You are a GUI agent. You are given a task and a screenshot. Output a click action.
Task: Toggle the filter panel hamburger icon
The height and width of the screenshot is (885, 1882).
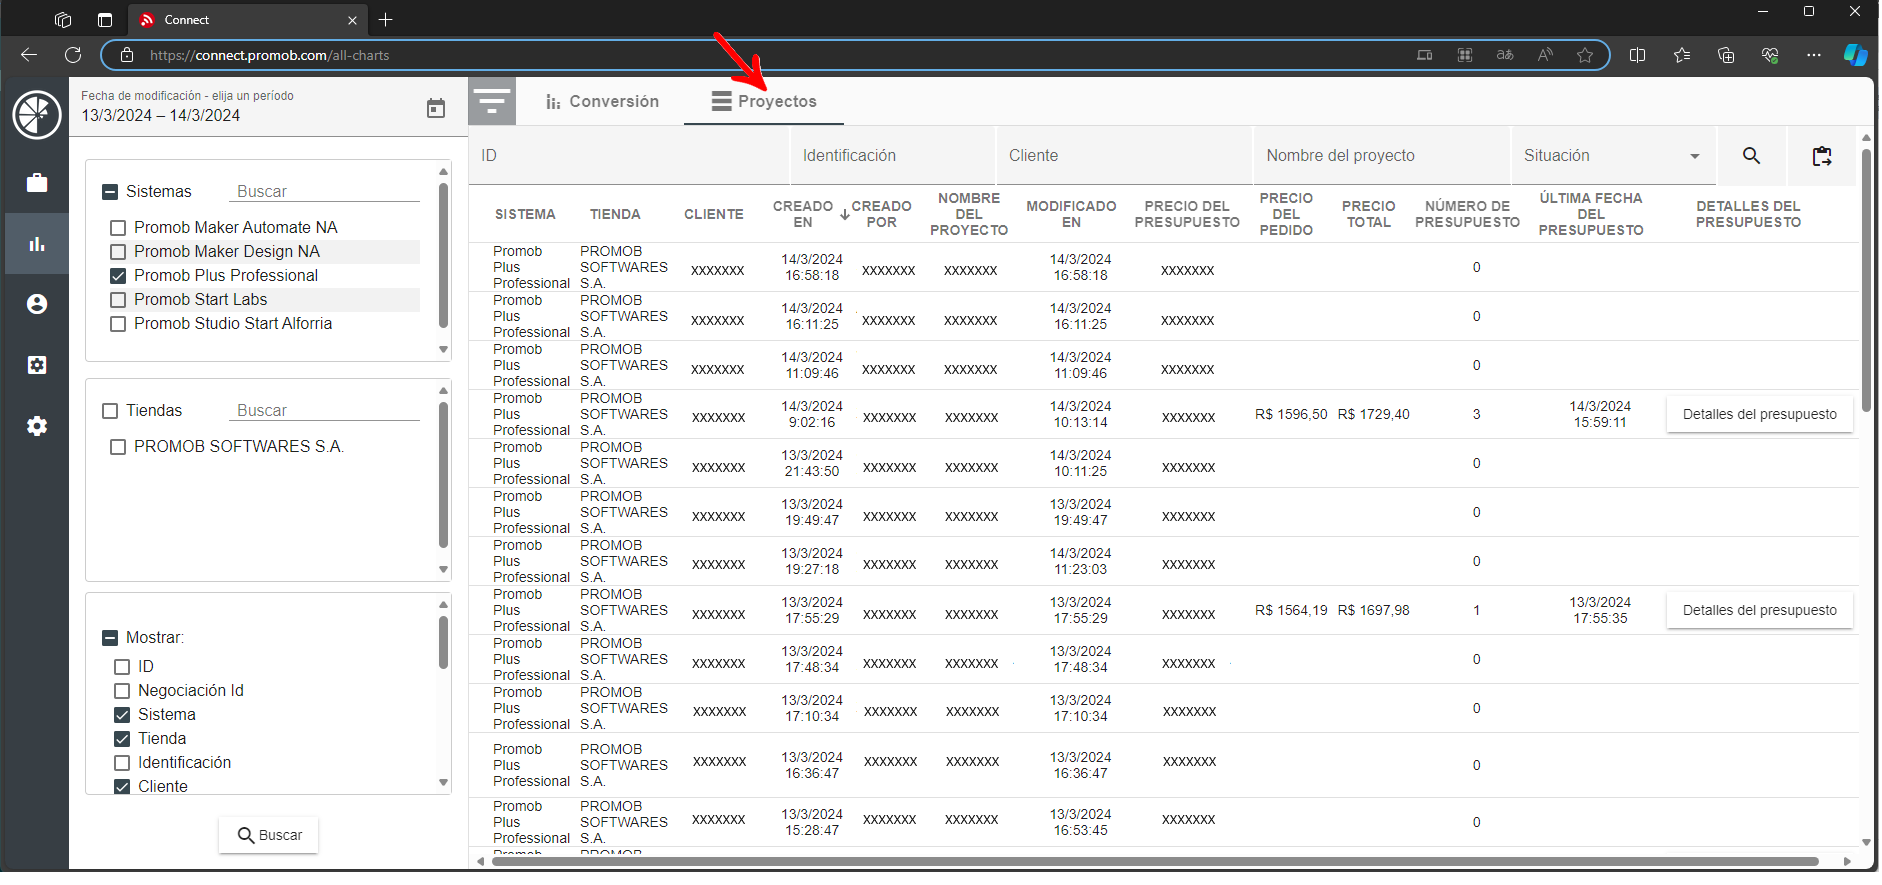point(492,101)
